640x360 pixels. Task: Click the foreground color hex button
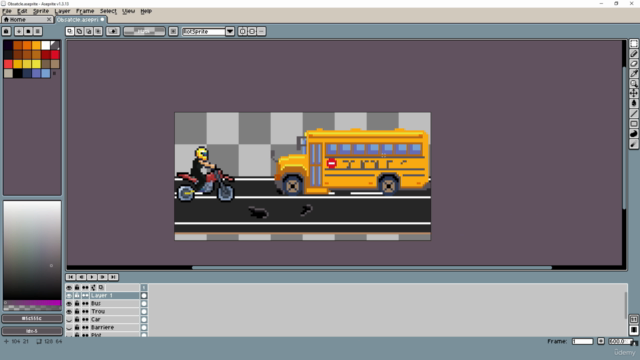click(x=32, y=318)
